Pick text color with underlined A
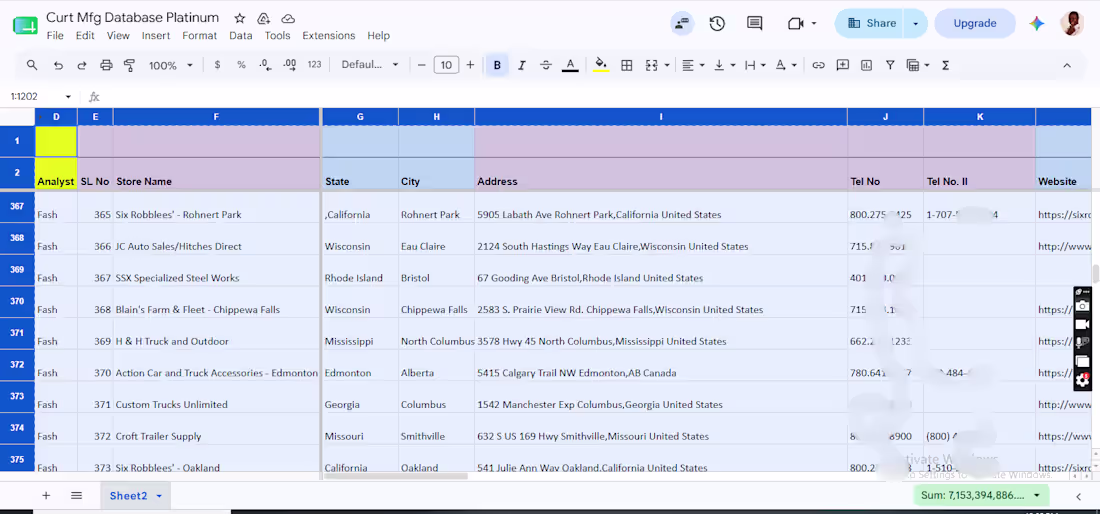Viewport: 1100px width, 514px height. coord(570,65)
